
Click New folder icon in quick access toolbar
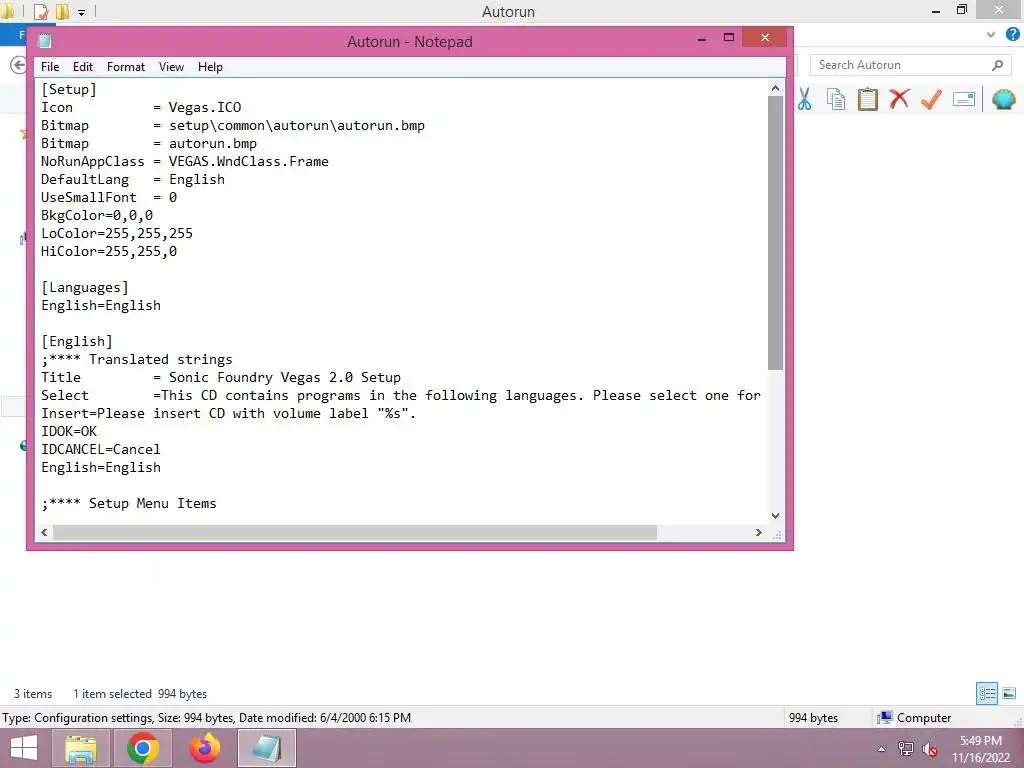tap(62, 12)
